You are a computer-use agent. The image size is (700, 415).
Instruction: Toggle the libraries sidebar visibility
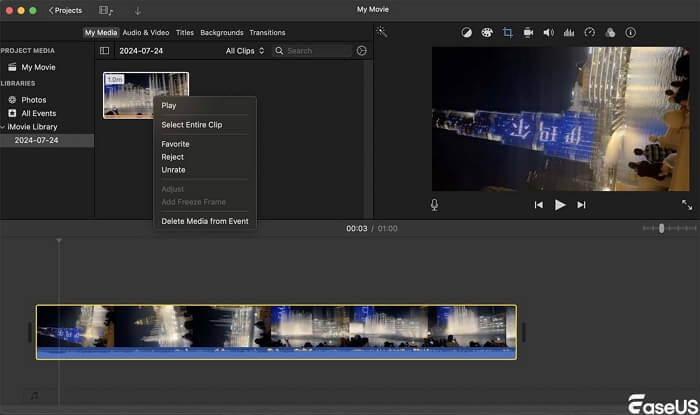point(104,50)
